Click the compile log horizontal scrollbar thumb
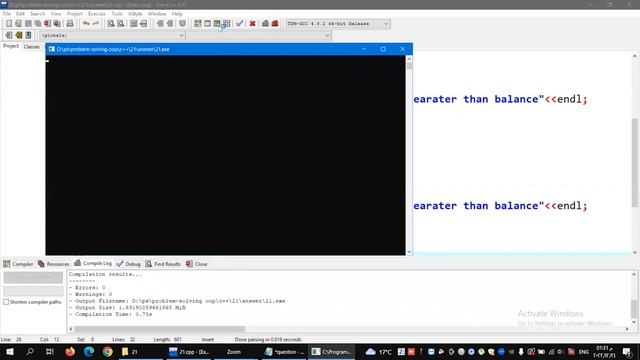 tap(160, 329)
